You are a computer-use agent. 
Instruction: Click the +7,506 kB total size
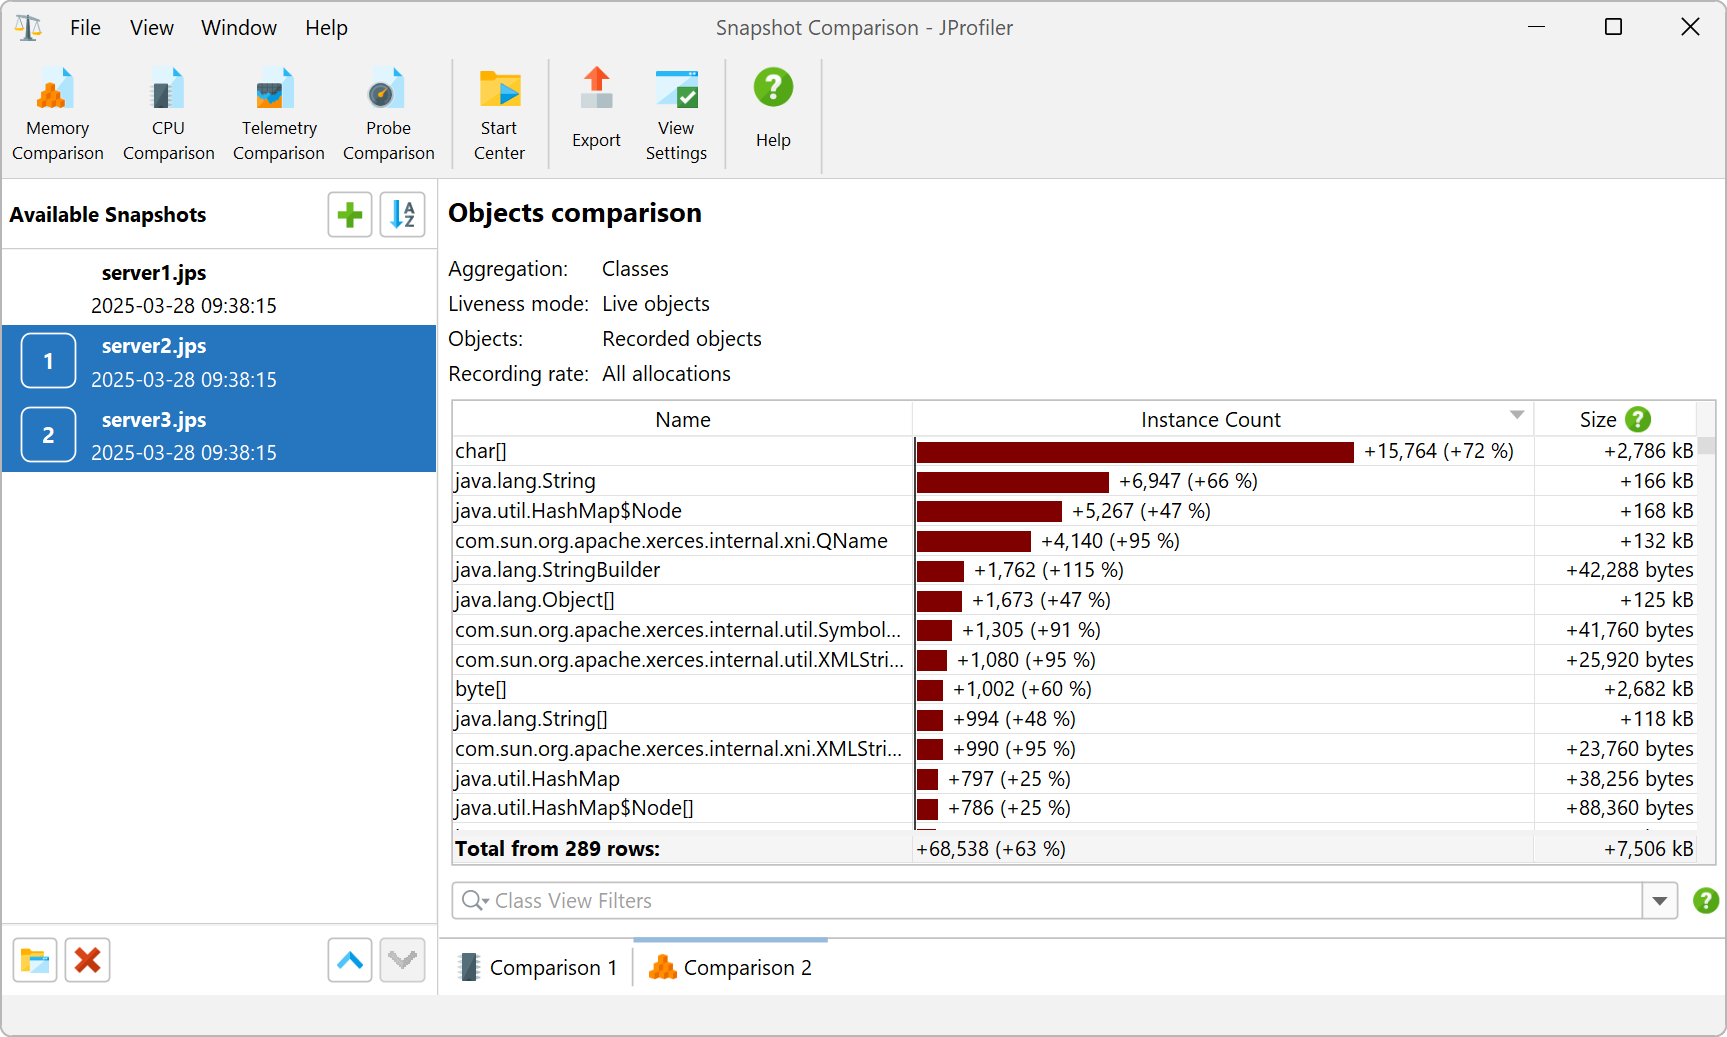click(x=1649, y=849)
